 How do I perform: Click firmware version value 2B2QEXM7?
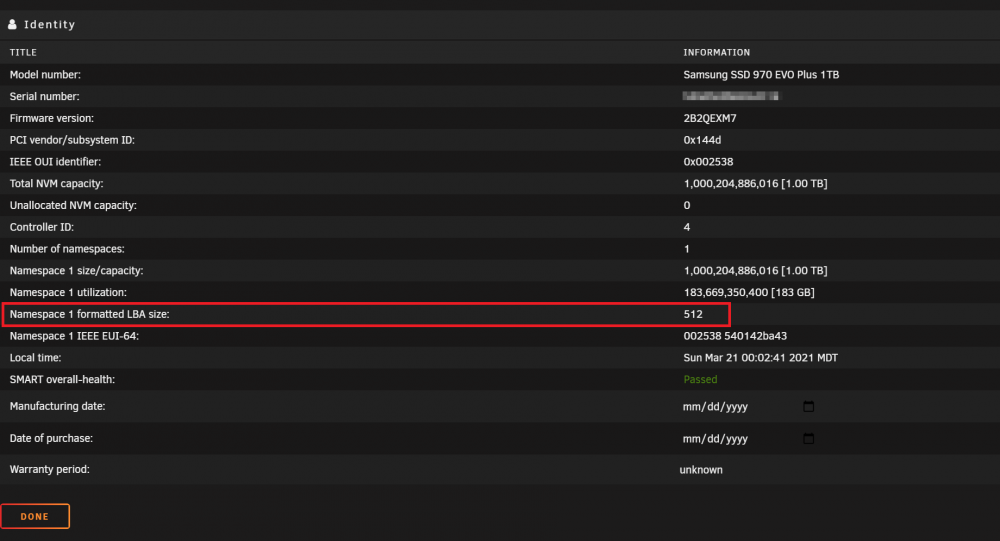pos(710,118)
